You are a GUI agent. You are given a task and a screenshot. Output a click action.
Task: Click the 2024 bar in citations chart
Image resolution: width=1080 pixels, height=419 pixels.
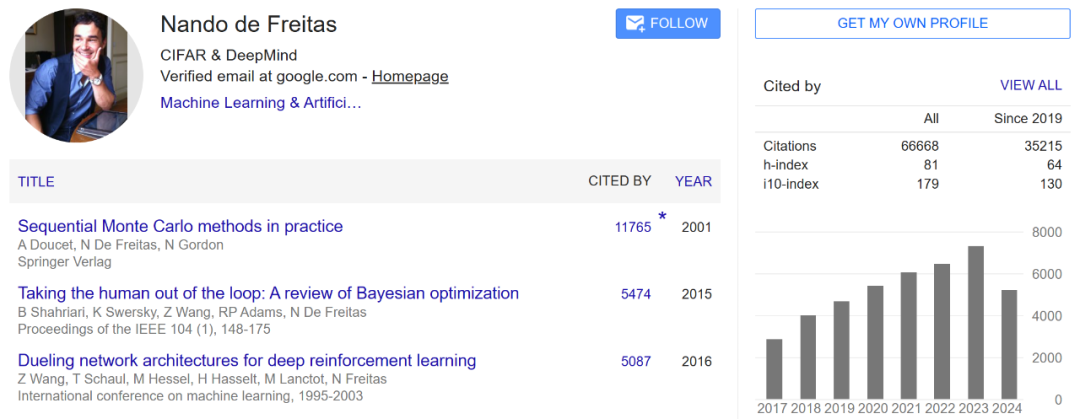coord(1009,343)
